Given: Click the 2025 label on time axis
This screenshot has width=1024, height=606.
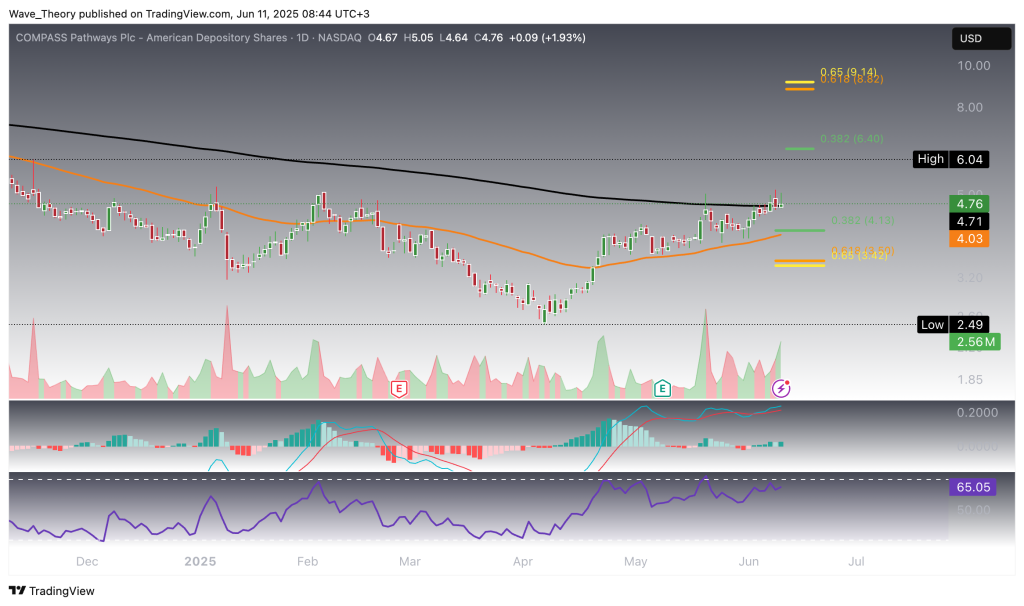Looking at the screenshot, I should pyautogui.click(x=200, y=562).
